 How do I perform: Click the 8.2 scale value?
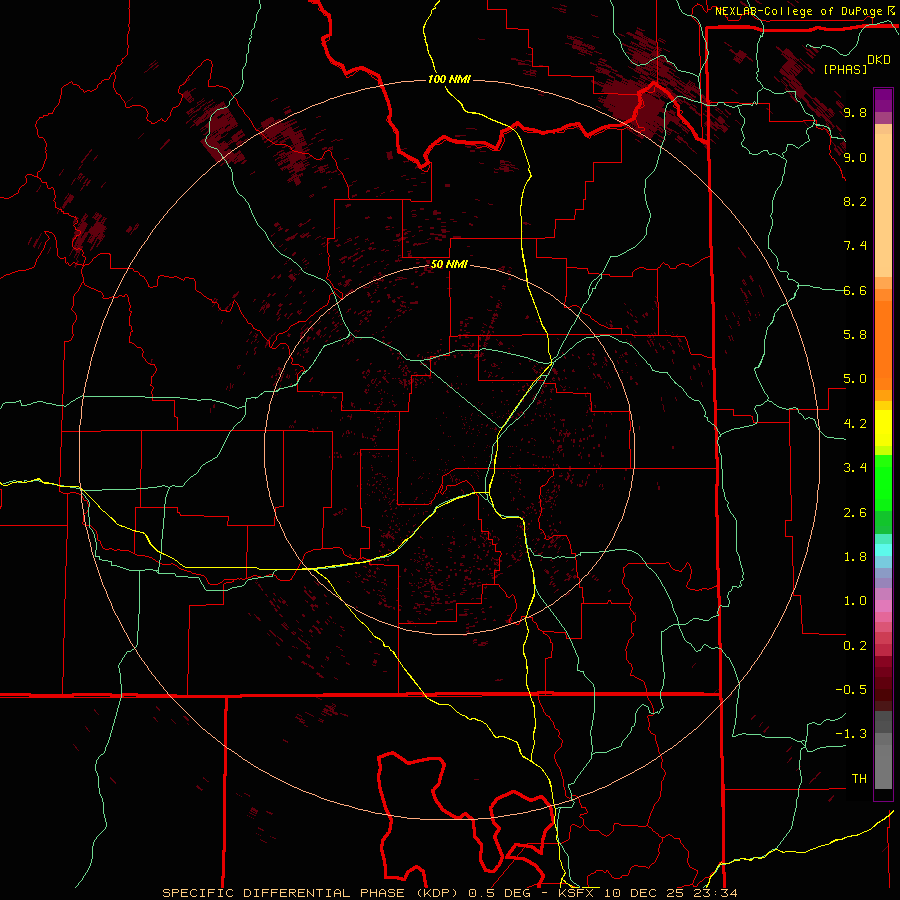coord(855,201)
